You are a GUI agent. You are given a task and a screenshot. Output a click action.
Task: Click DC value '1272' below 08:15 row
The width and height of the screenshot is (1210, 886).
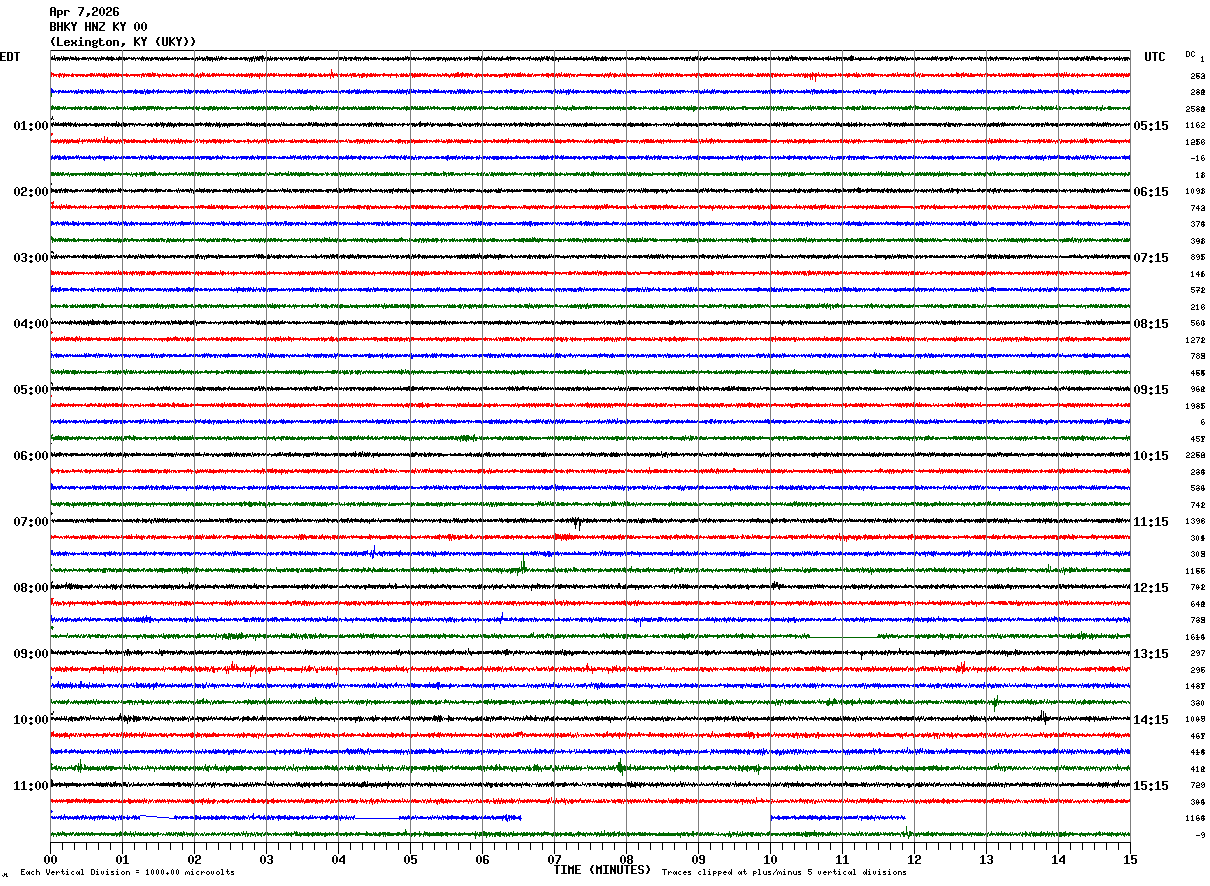[1195, 340]
